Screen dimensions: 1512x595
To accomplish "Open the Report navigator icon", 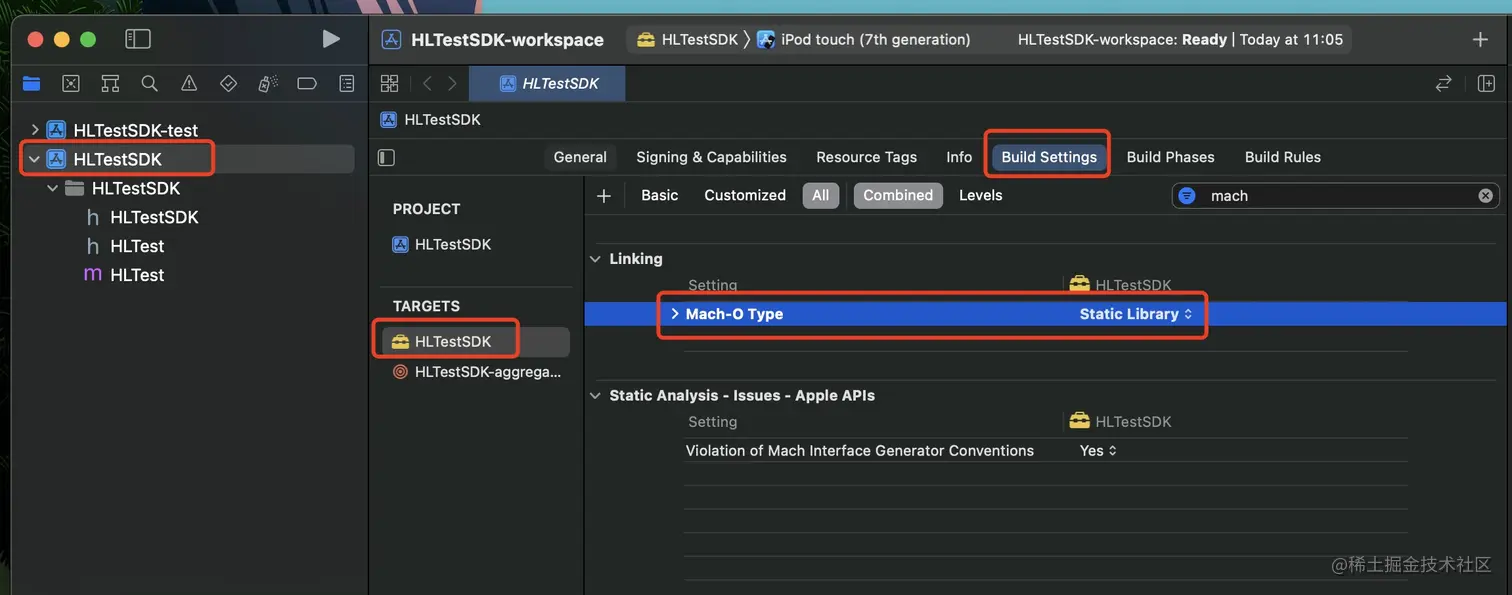I will [347, 83].
